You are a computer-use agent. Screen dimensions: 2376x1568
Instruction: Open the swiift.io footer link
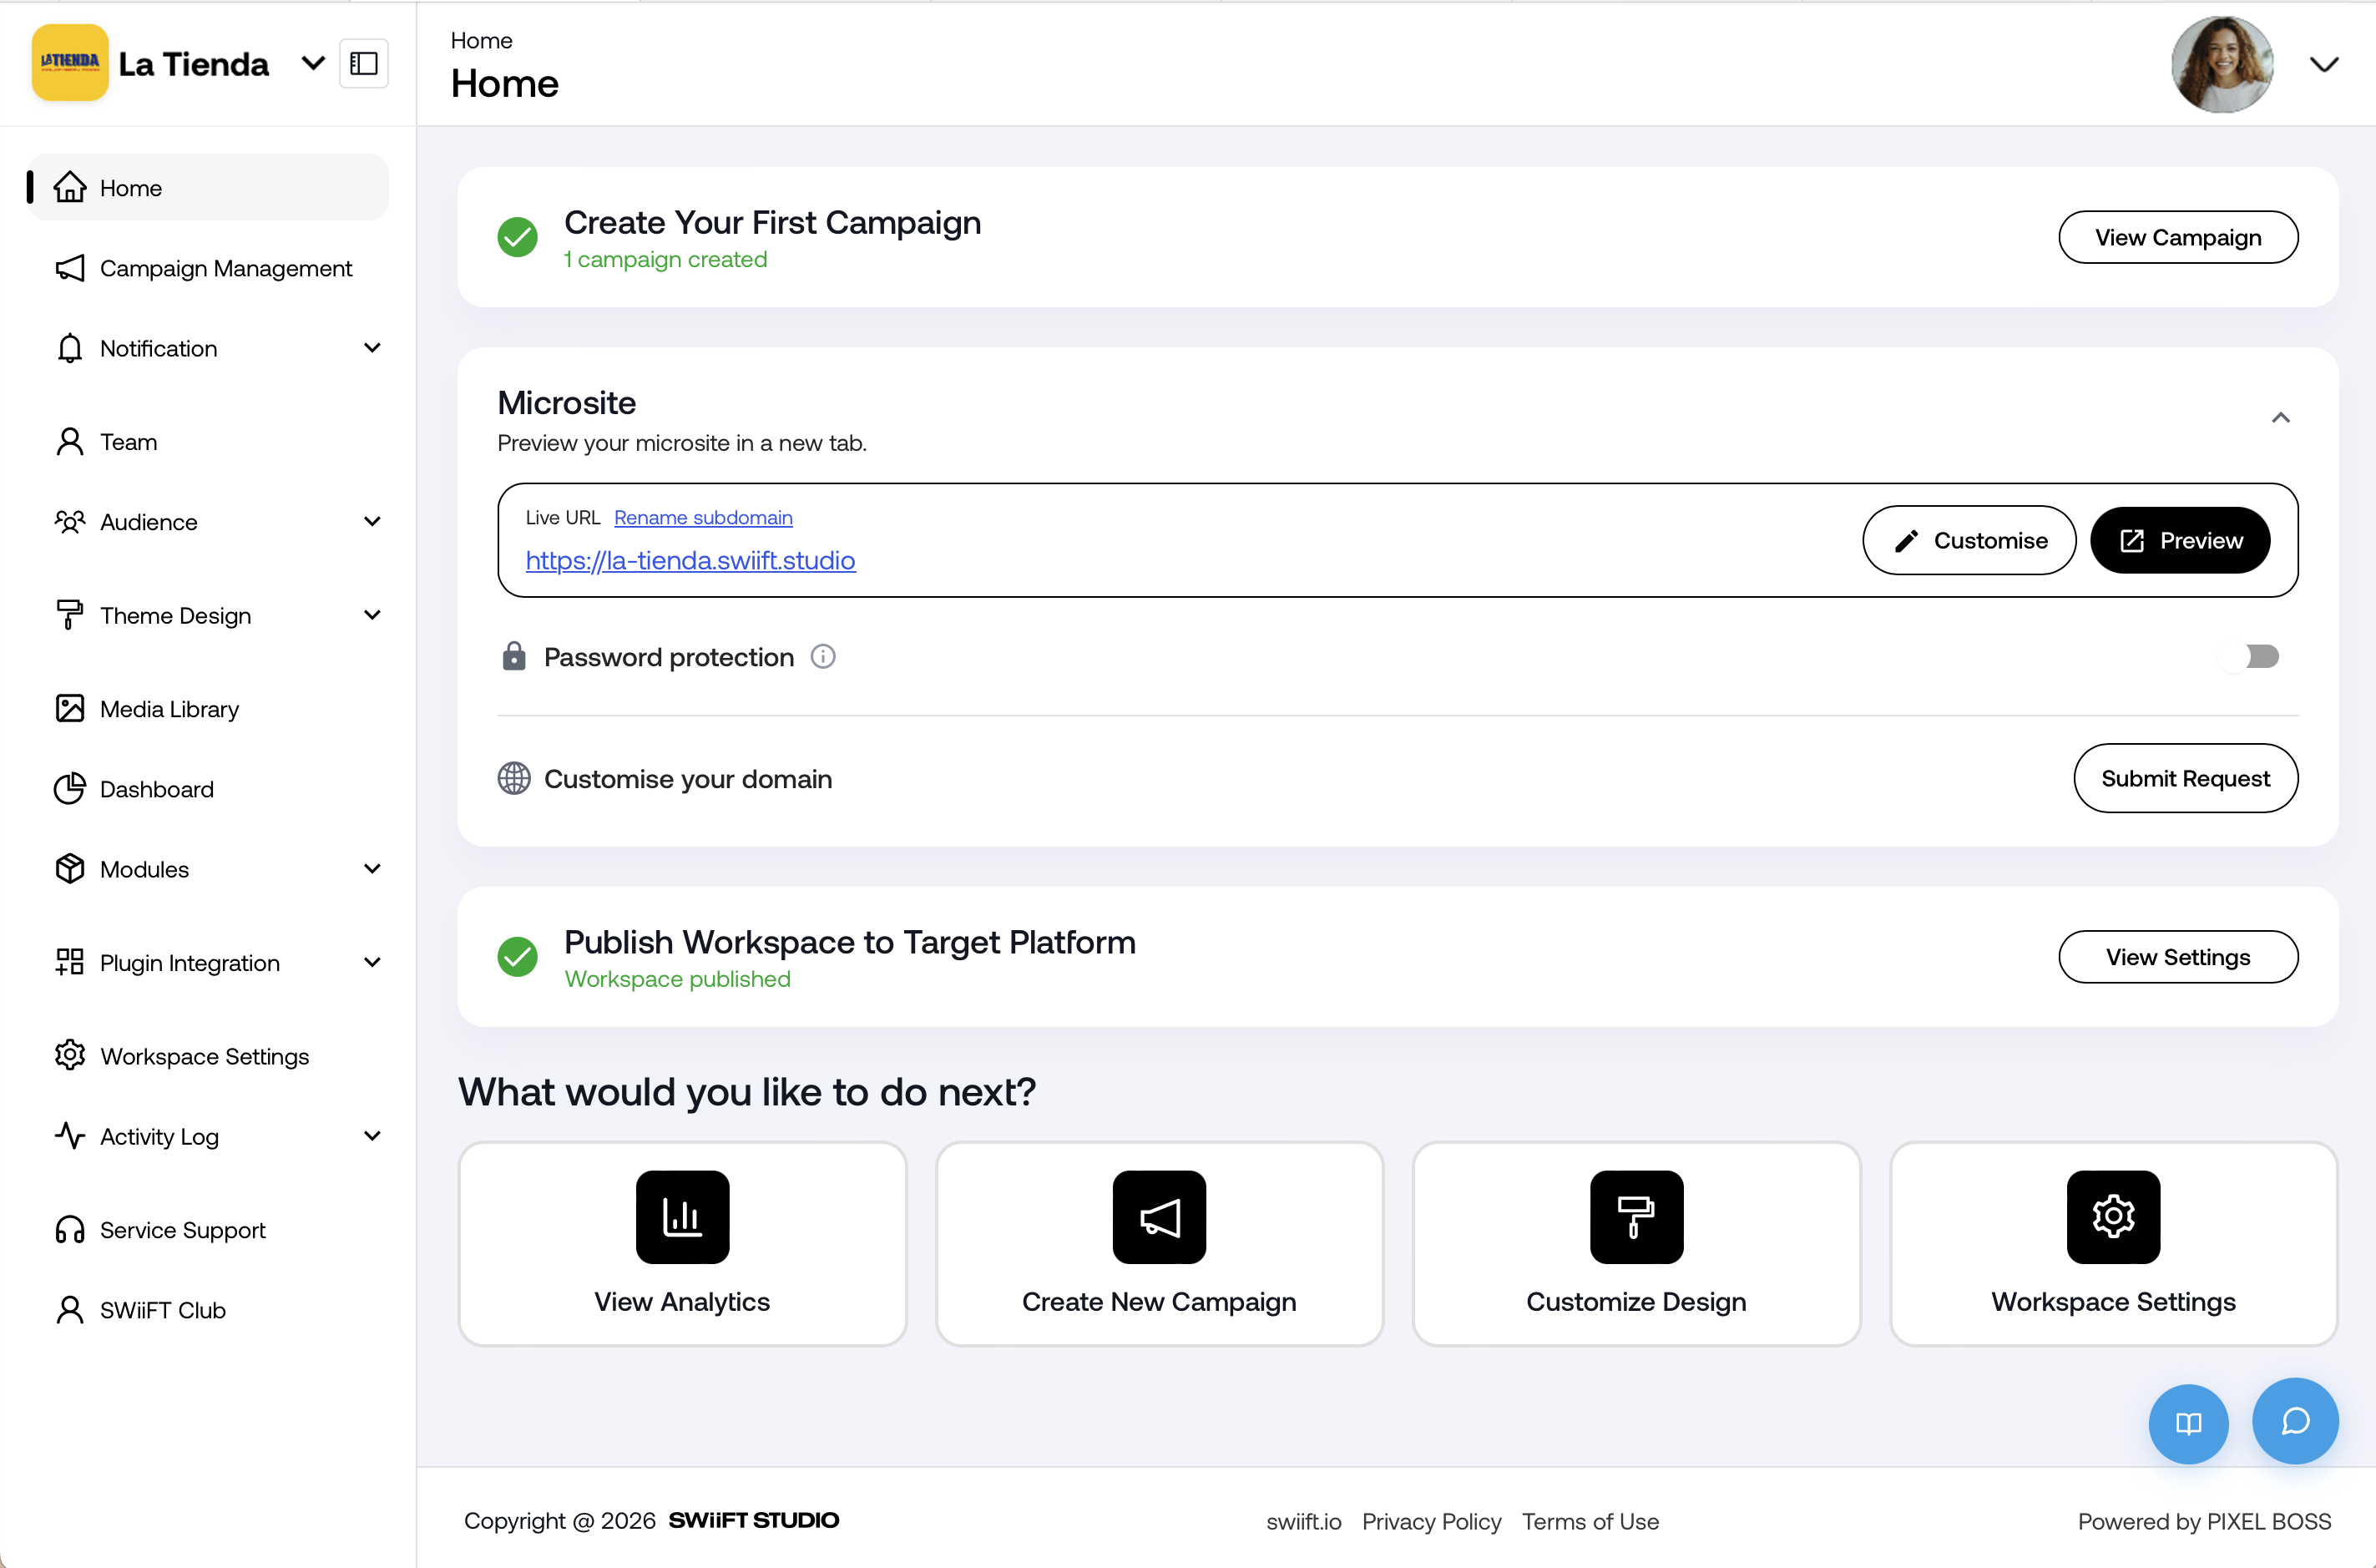1303,1521
